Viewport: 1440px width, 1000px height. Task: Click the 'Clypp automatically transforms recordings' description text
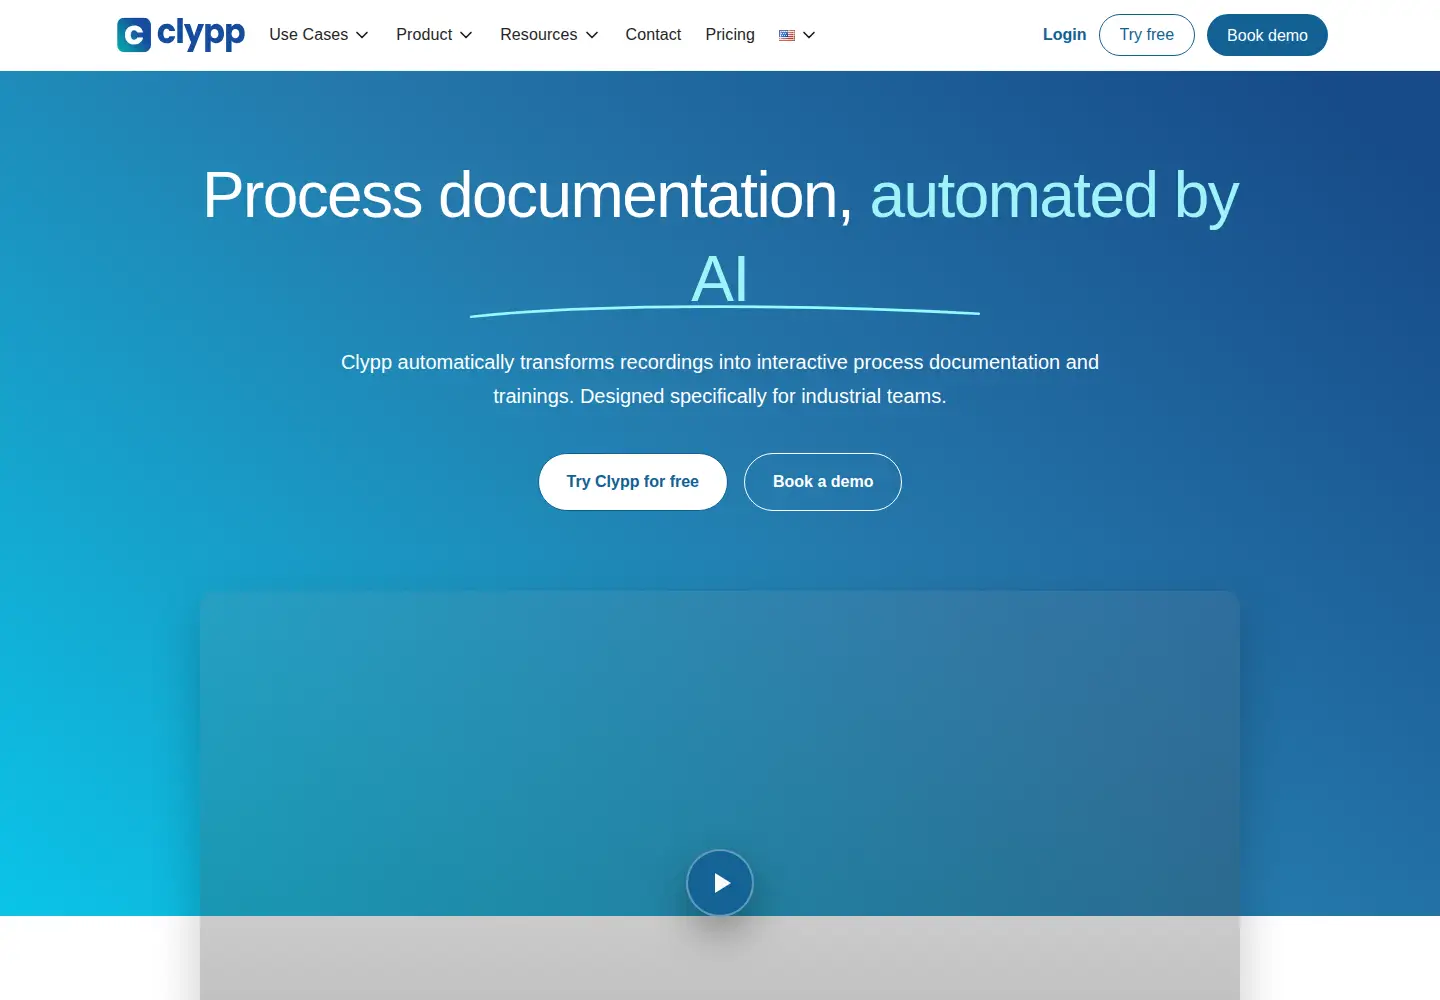pos(720,379)
